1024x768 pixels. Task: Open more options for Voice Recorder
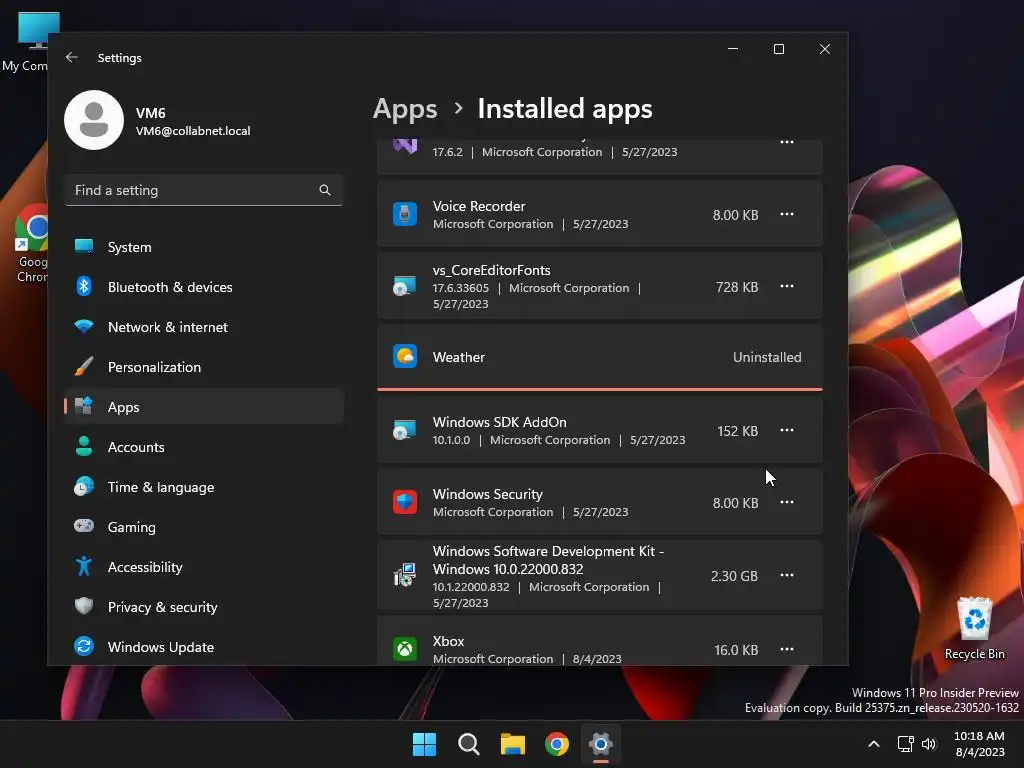[787, 214]
